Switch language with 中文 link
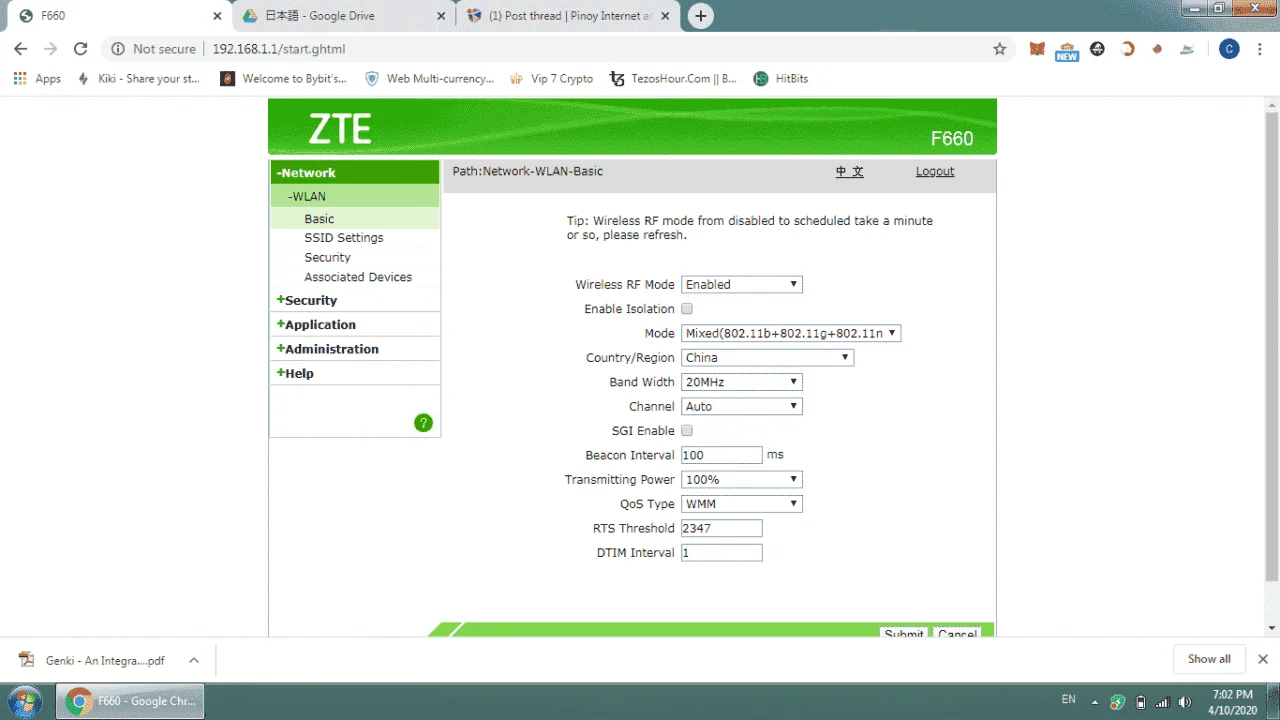The image size is (1280, 720). tap(850, 171)
